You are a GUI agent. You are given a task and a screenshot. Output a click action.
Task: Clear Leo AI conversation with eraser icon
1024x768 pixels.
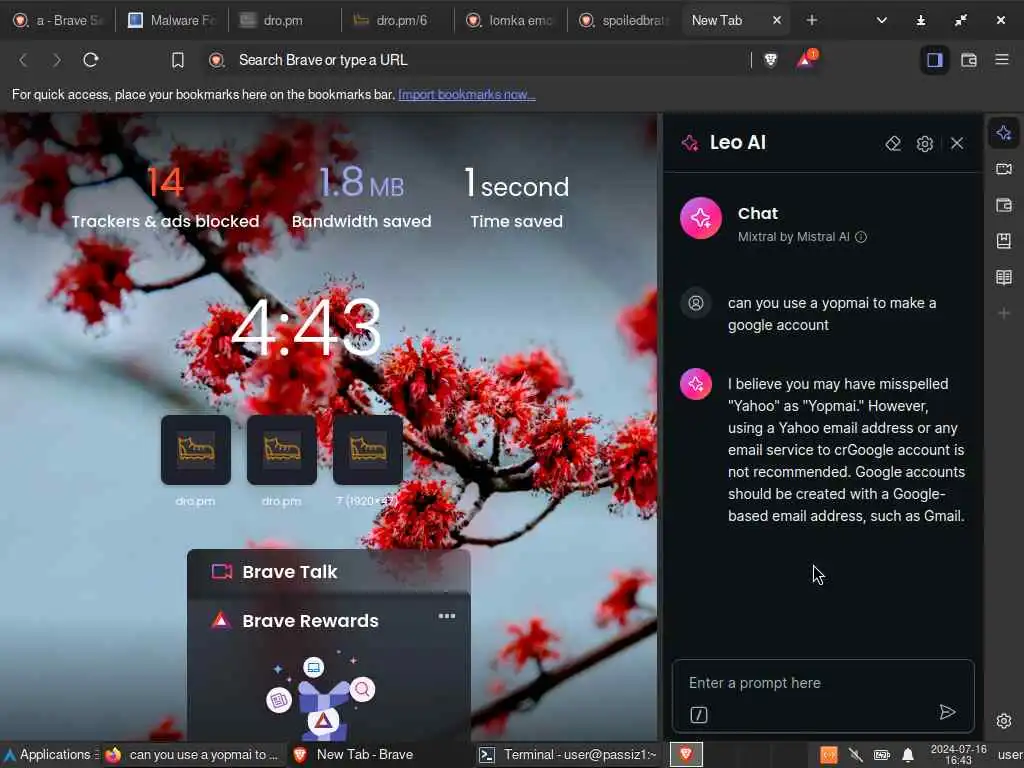(893, 143)
